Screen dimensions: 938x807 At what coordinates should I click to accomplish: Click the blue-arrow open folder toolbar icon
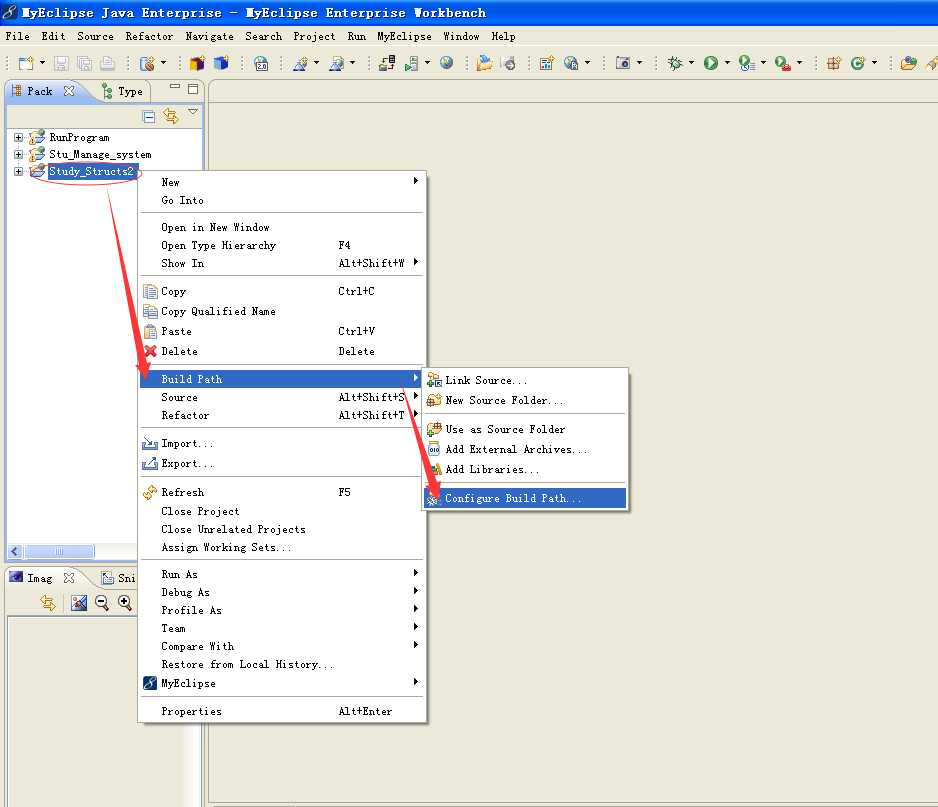(484, 63)
